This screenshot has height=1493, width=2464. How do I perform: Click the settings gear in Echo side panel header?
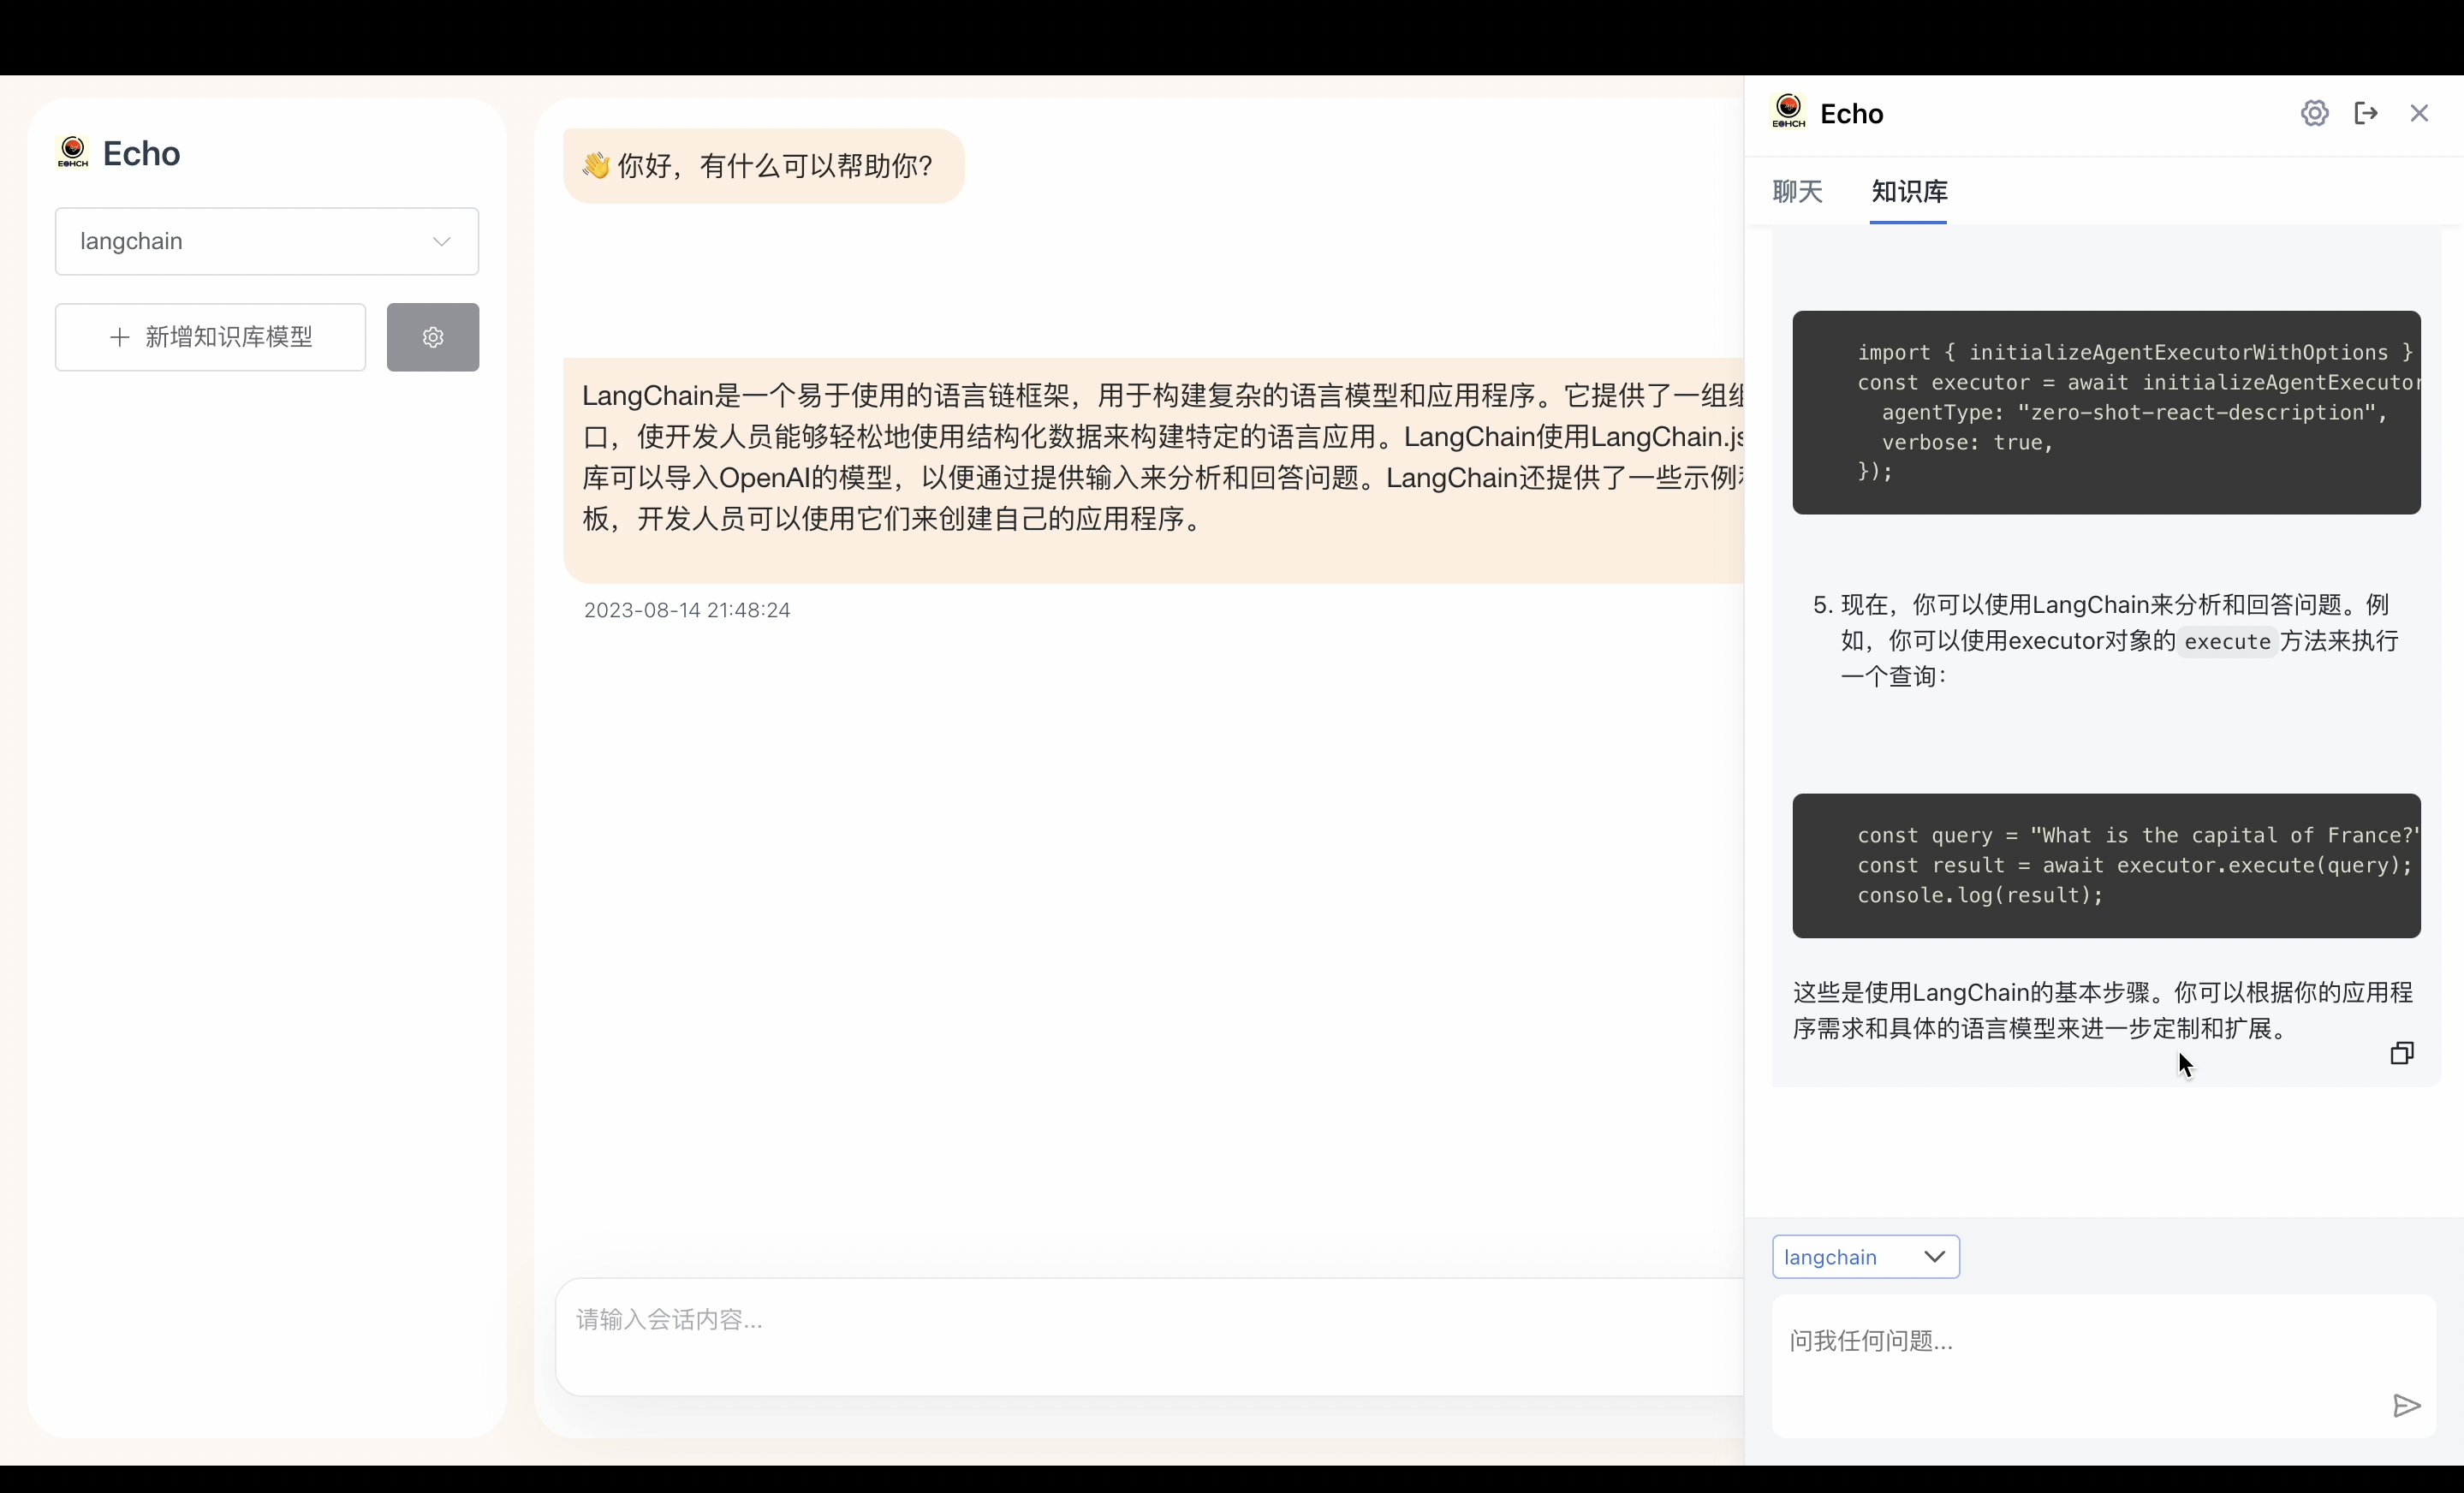(2314, 113)
